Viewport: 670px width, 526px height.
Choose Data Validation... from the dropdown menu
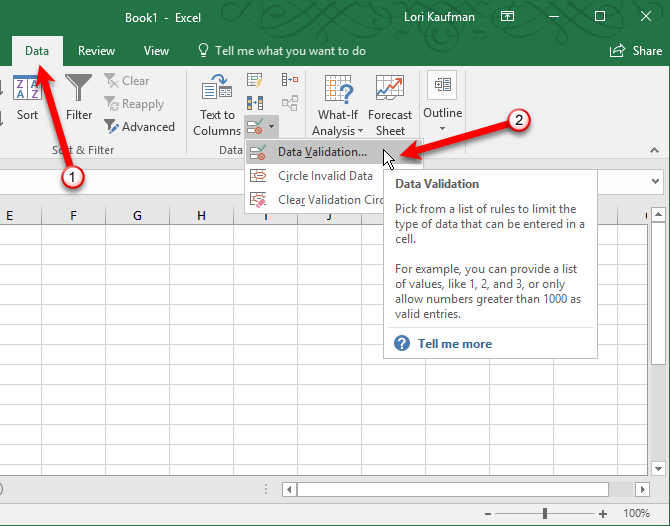pyautogui.click(x=321, y=152)
